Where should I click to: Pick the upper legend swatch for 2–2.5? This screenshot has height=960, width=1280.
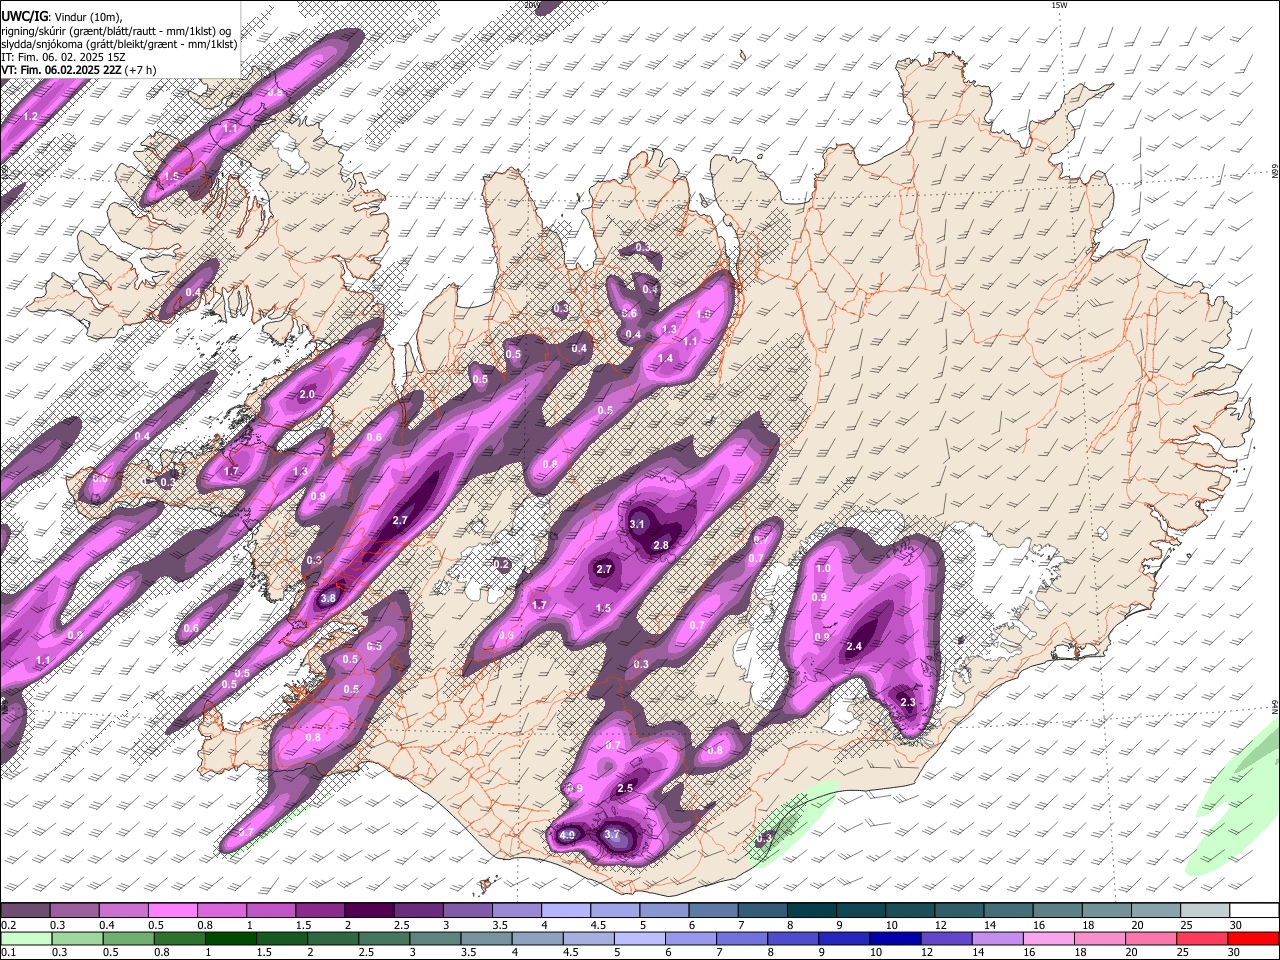pyautogui.click(x=368, y=911)
